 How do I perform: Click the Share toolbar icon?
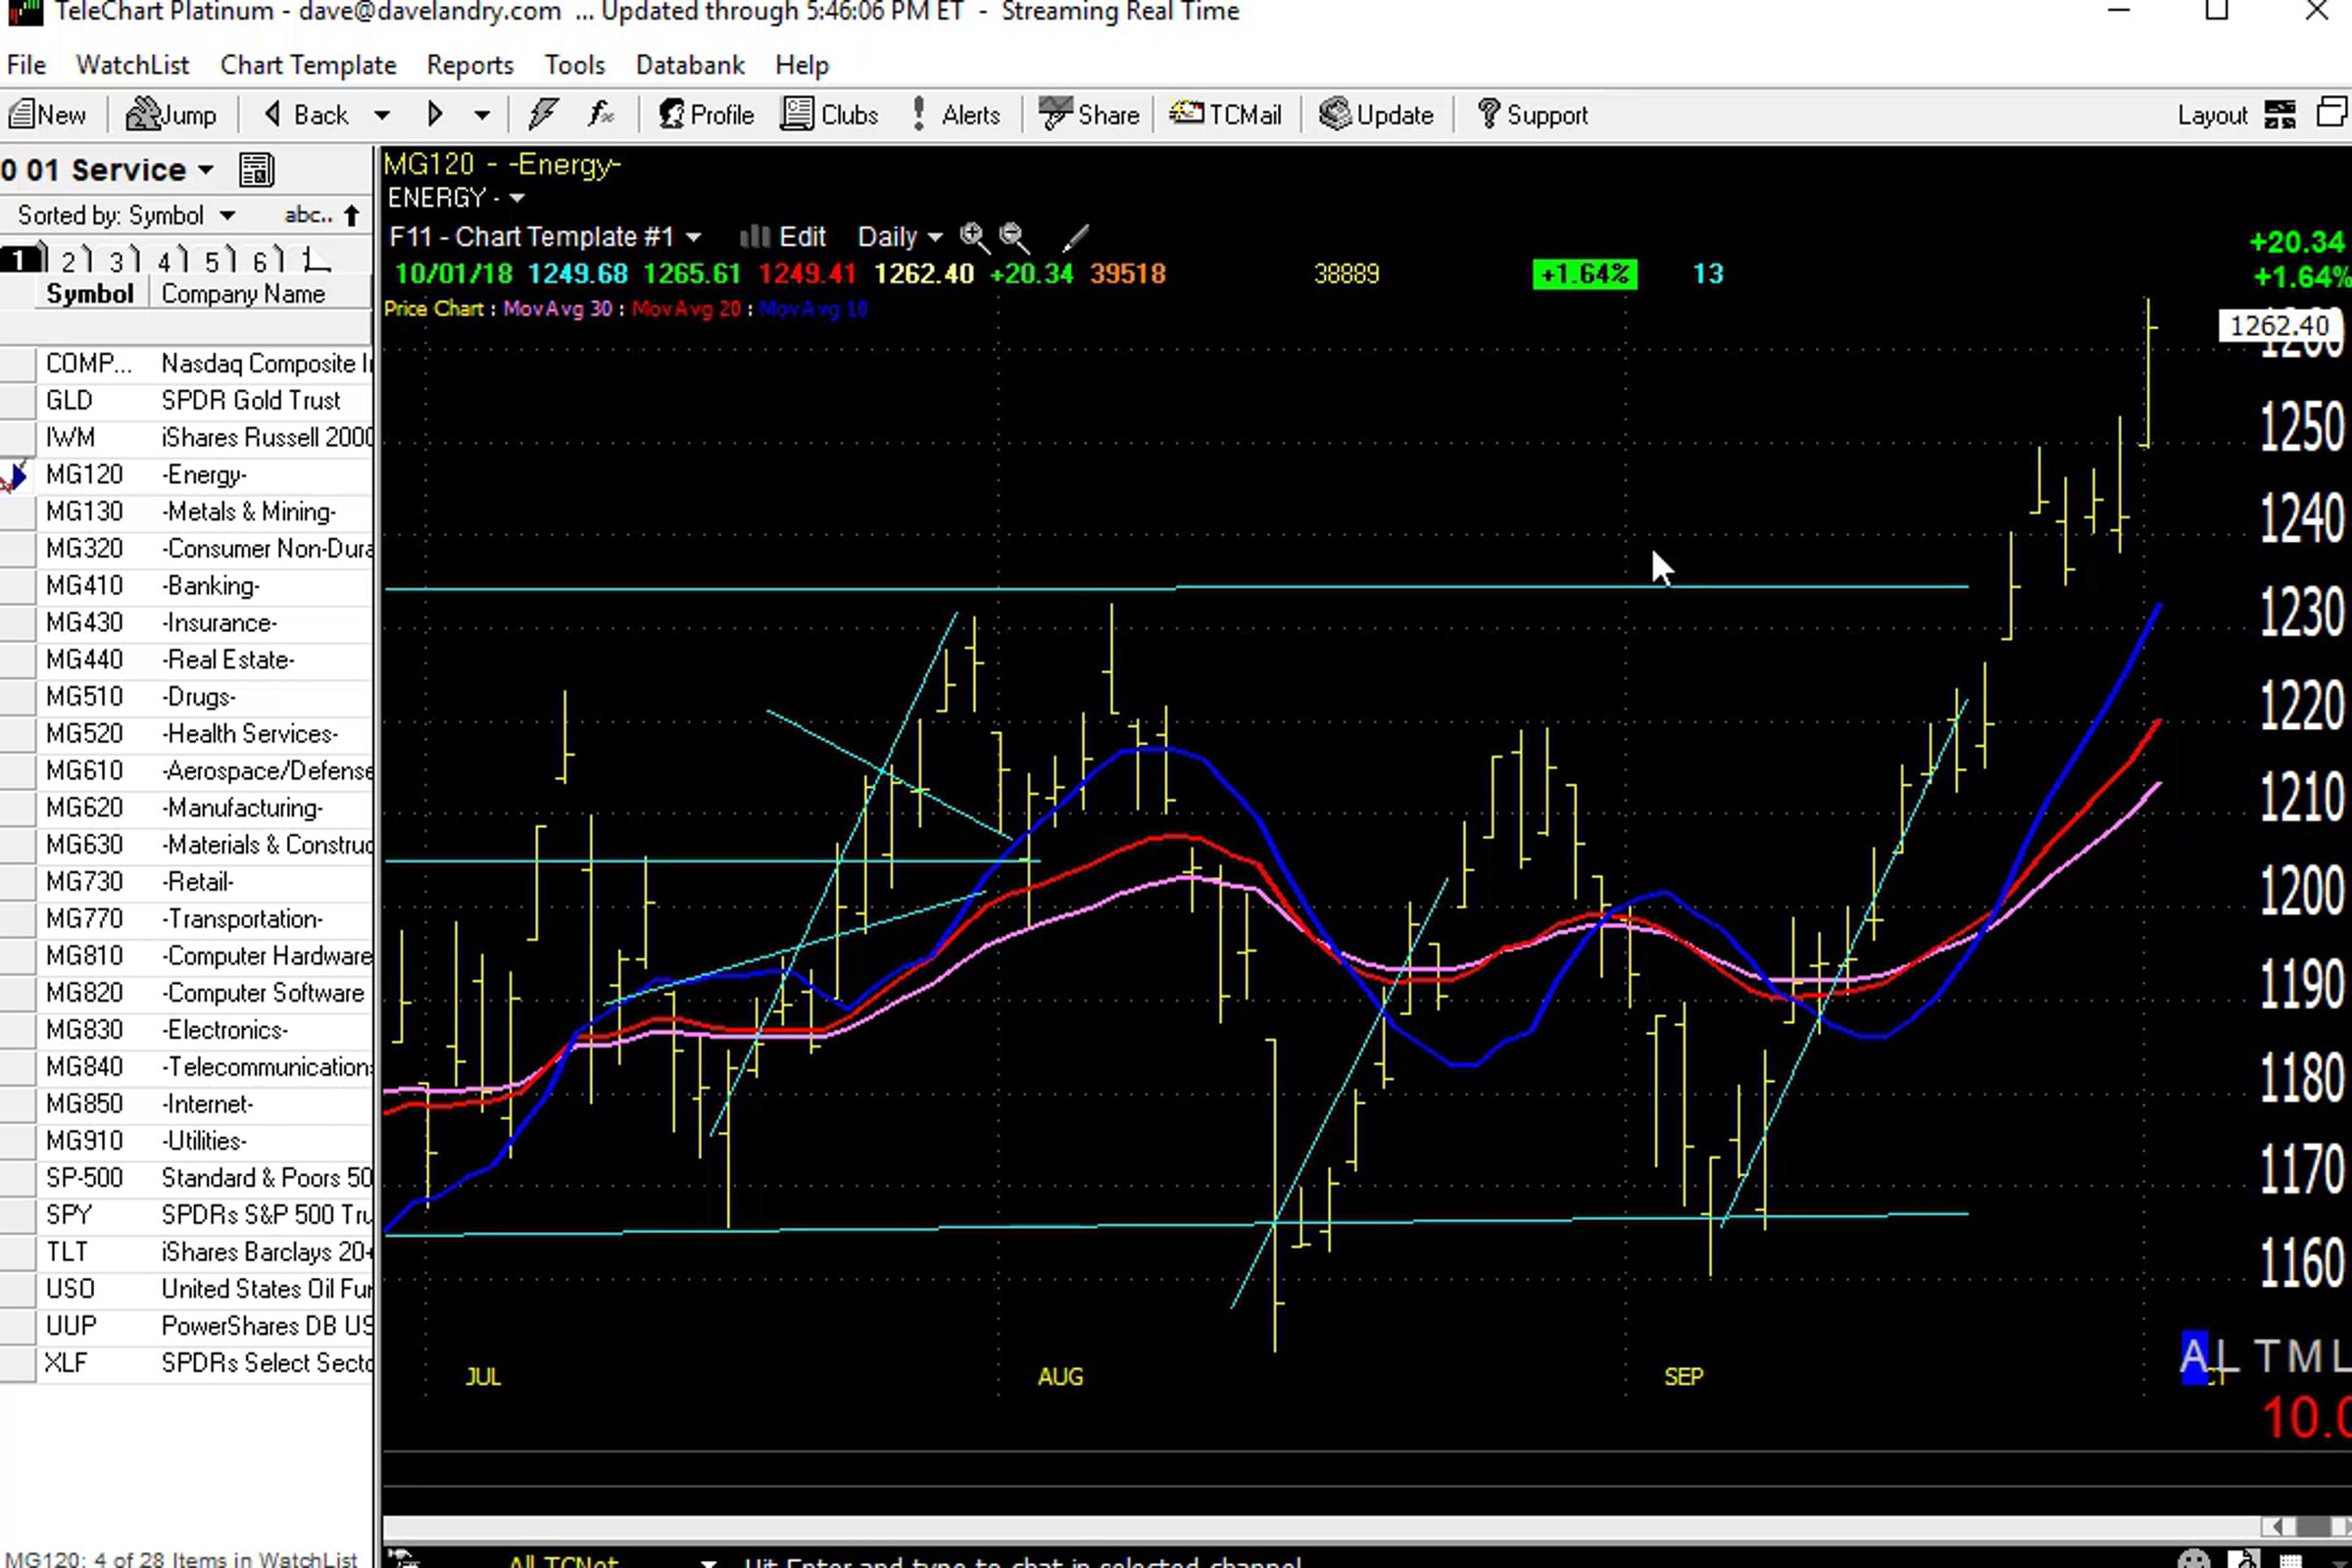[x=1088, y=115]
